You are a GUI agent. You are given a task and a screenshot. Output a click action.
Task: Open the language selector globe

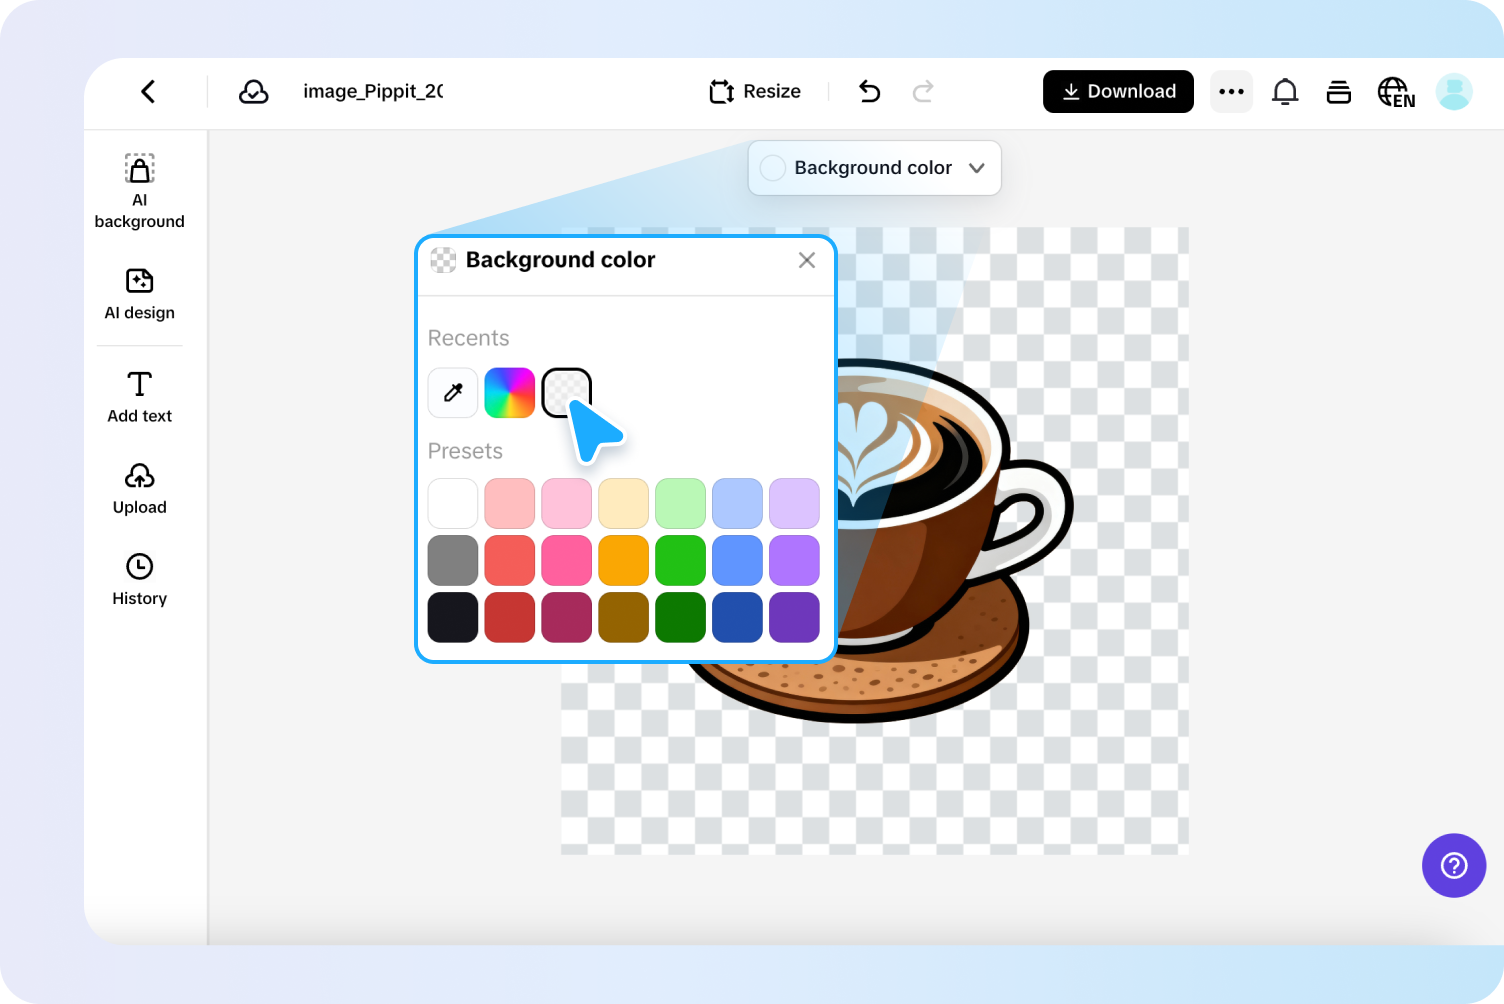[x=1396, y=91]
